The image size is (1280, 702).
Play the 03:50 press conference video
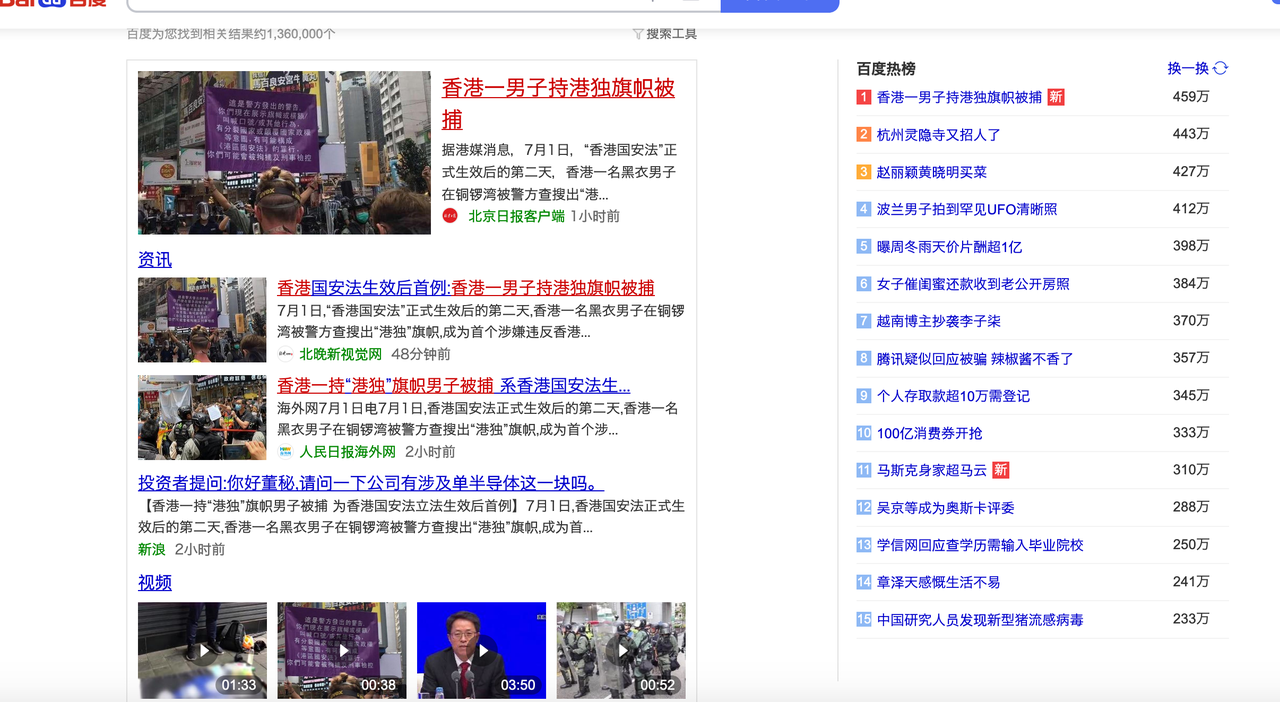[481, 650]
